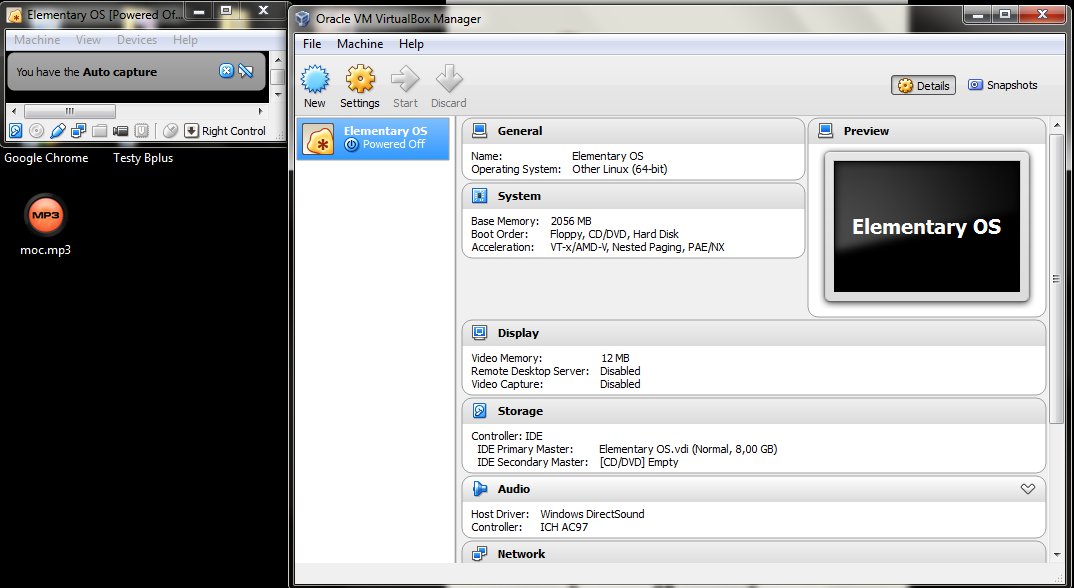This screenshot has width=1074, height=588.
Task: Click the Network section header
Action: [x=753, y=554]
